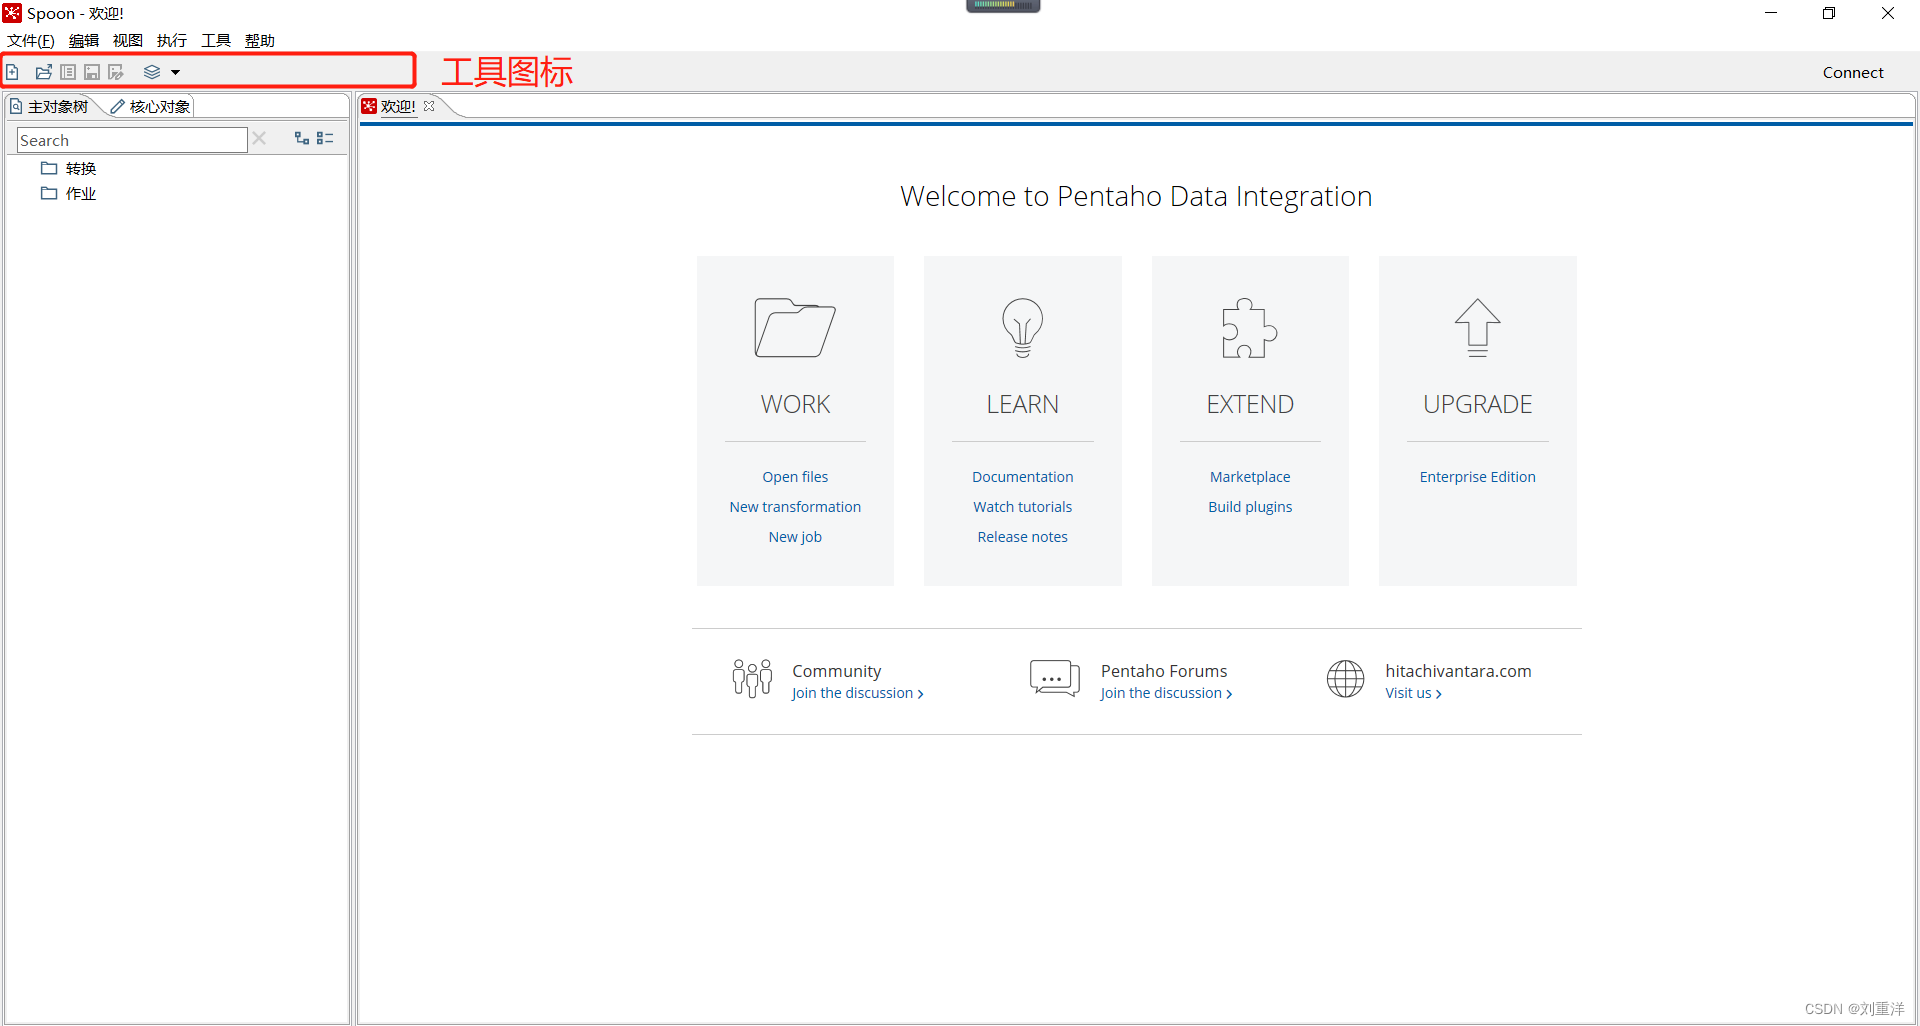1920x1026 pixels.
Task: Click the New file toolbar icon
Action: pos(13,72)
